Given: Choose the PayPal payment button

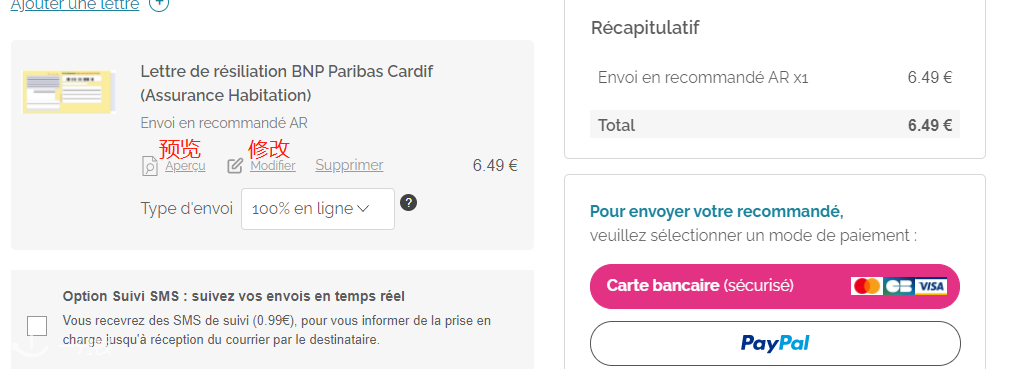Looking at the screenshot, I should [775, 343].
